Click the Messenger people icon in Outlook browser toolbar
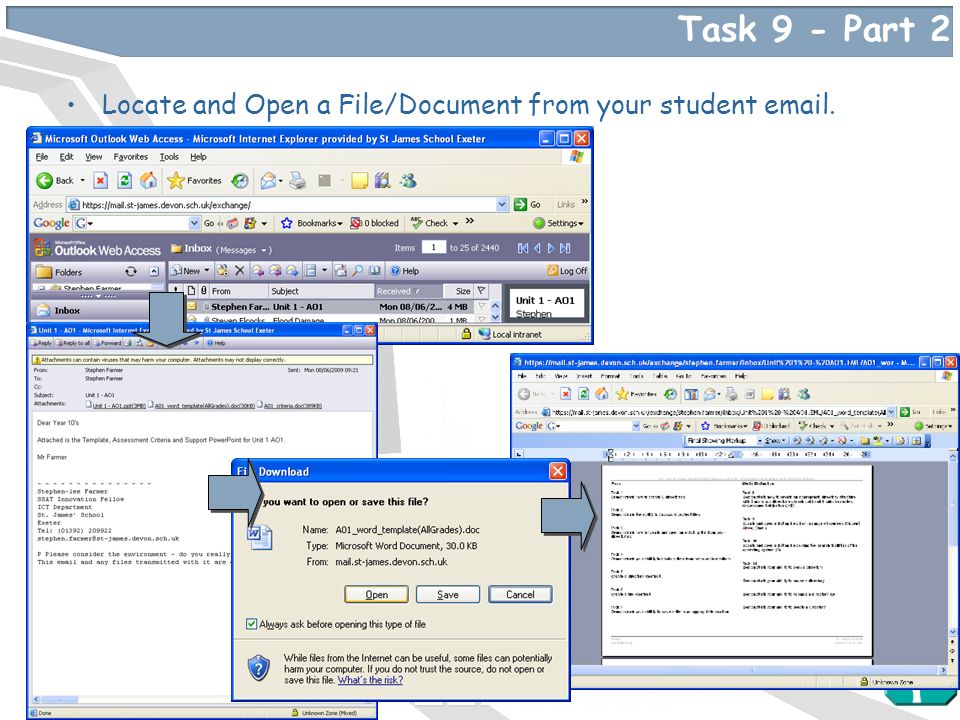Image resolution: width=960 pixels, height=720 pixels. click(408, 181)
